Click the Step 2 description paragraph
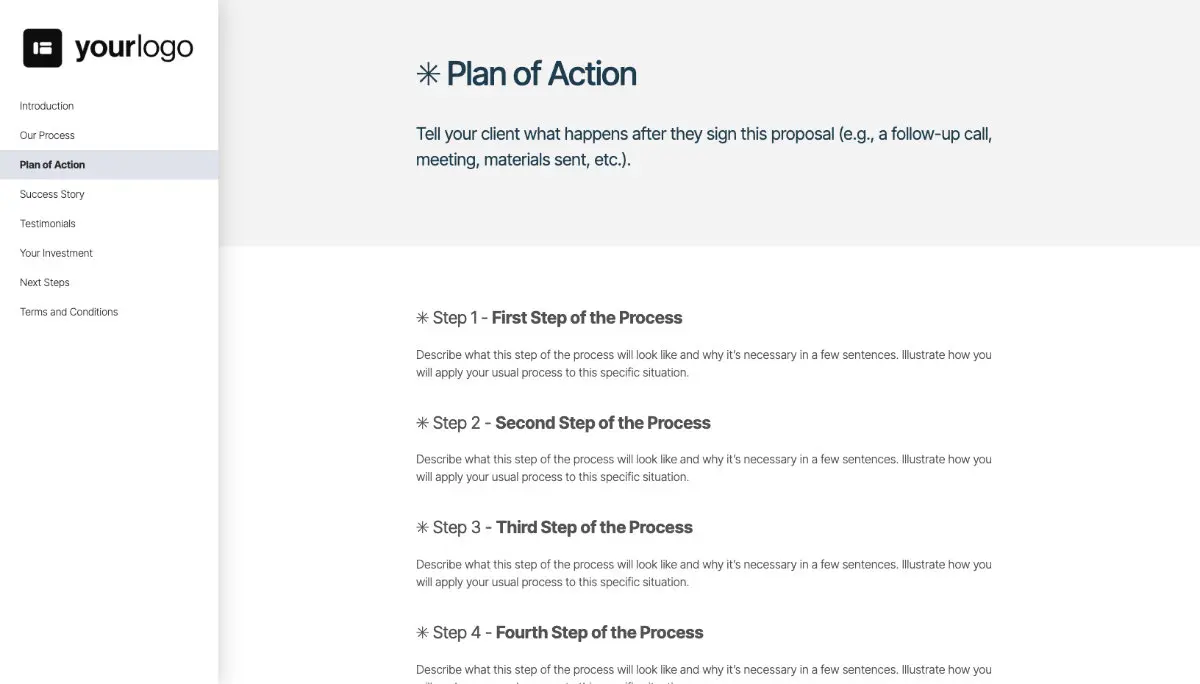 703,467
